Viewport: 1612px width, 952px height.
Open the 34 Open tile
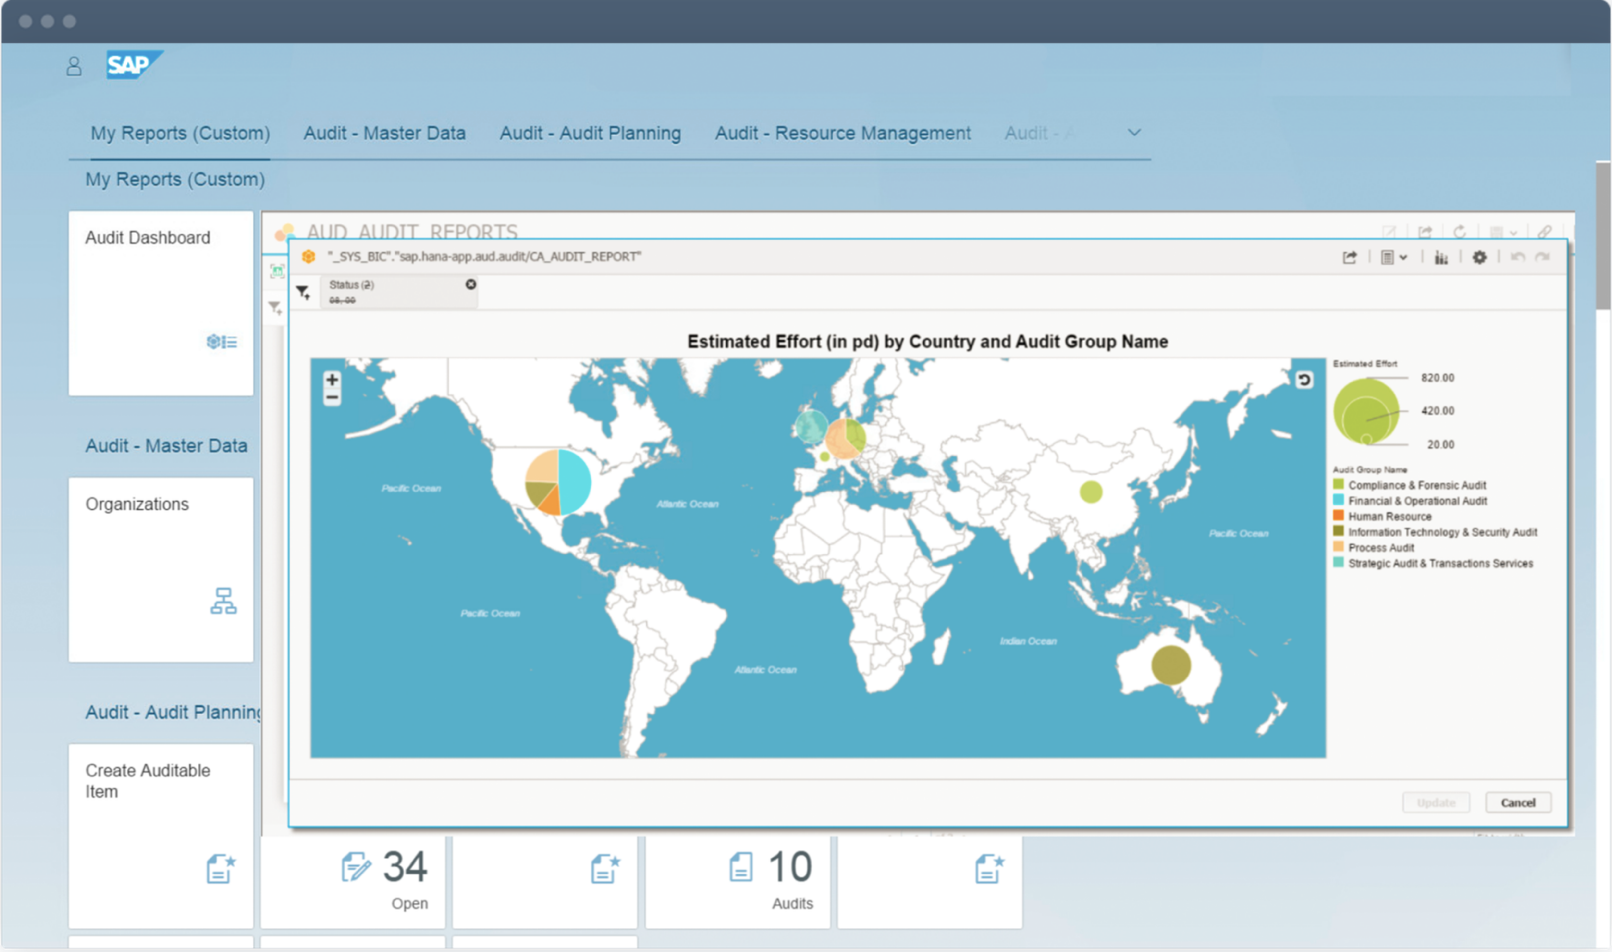coord(353,882)
